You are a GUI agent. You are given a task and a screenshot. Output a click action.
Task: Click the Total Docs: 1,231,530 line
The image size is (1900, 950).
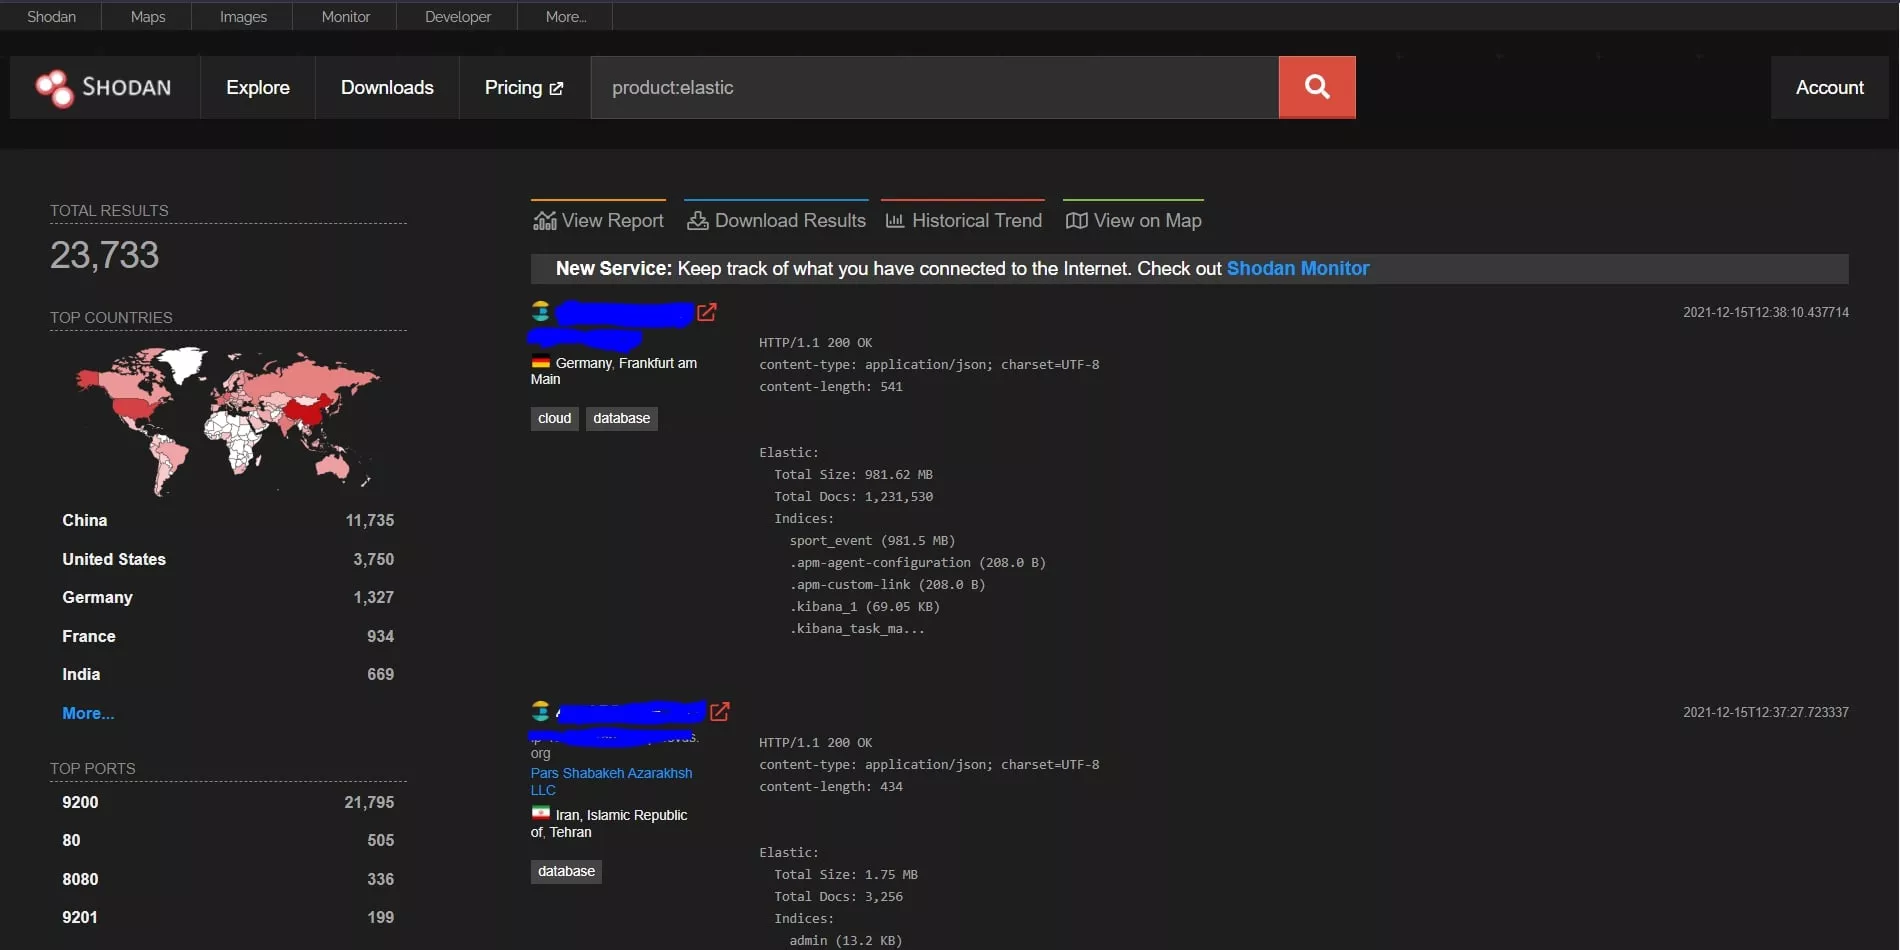tap(853, 496)
